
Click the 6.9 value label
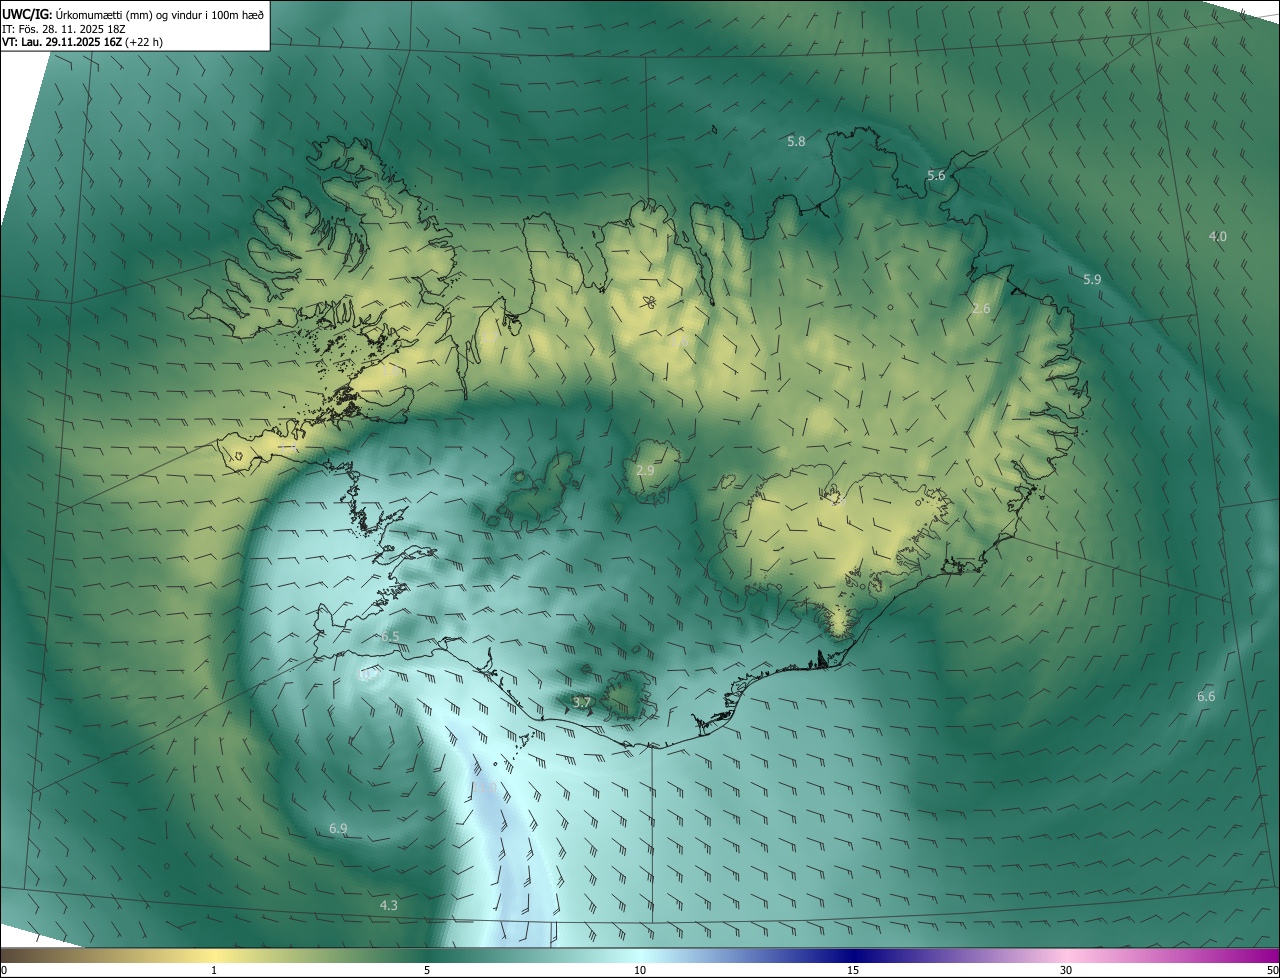(x=338, y=829)
